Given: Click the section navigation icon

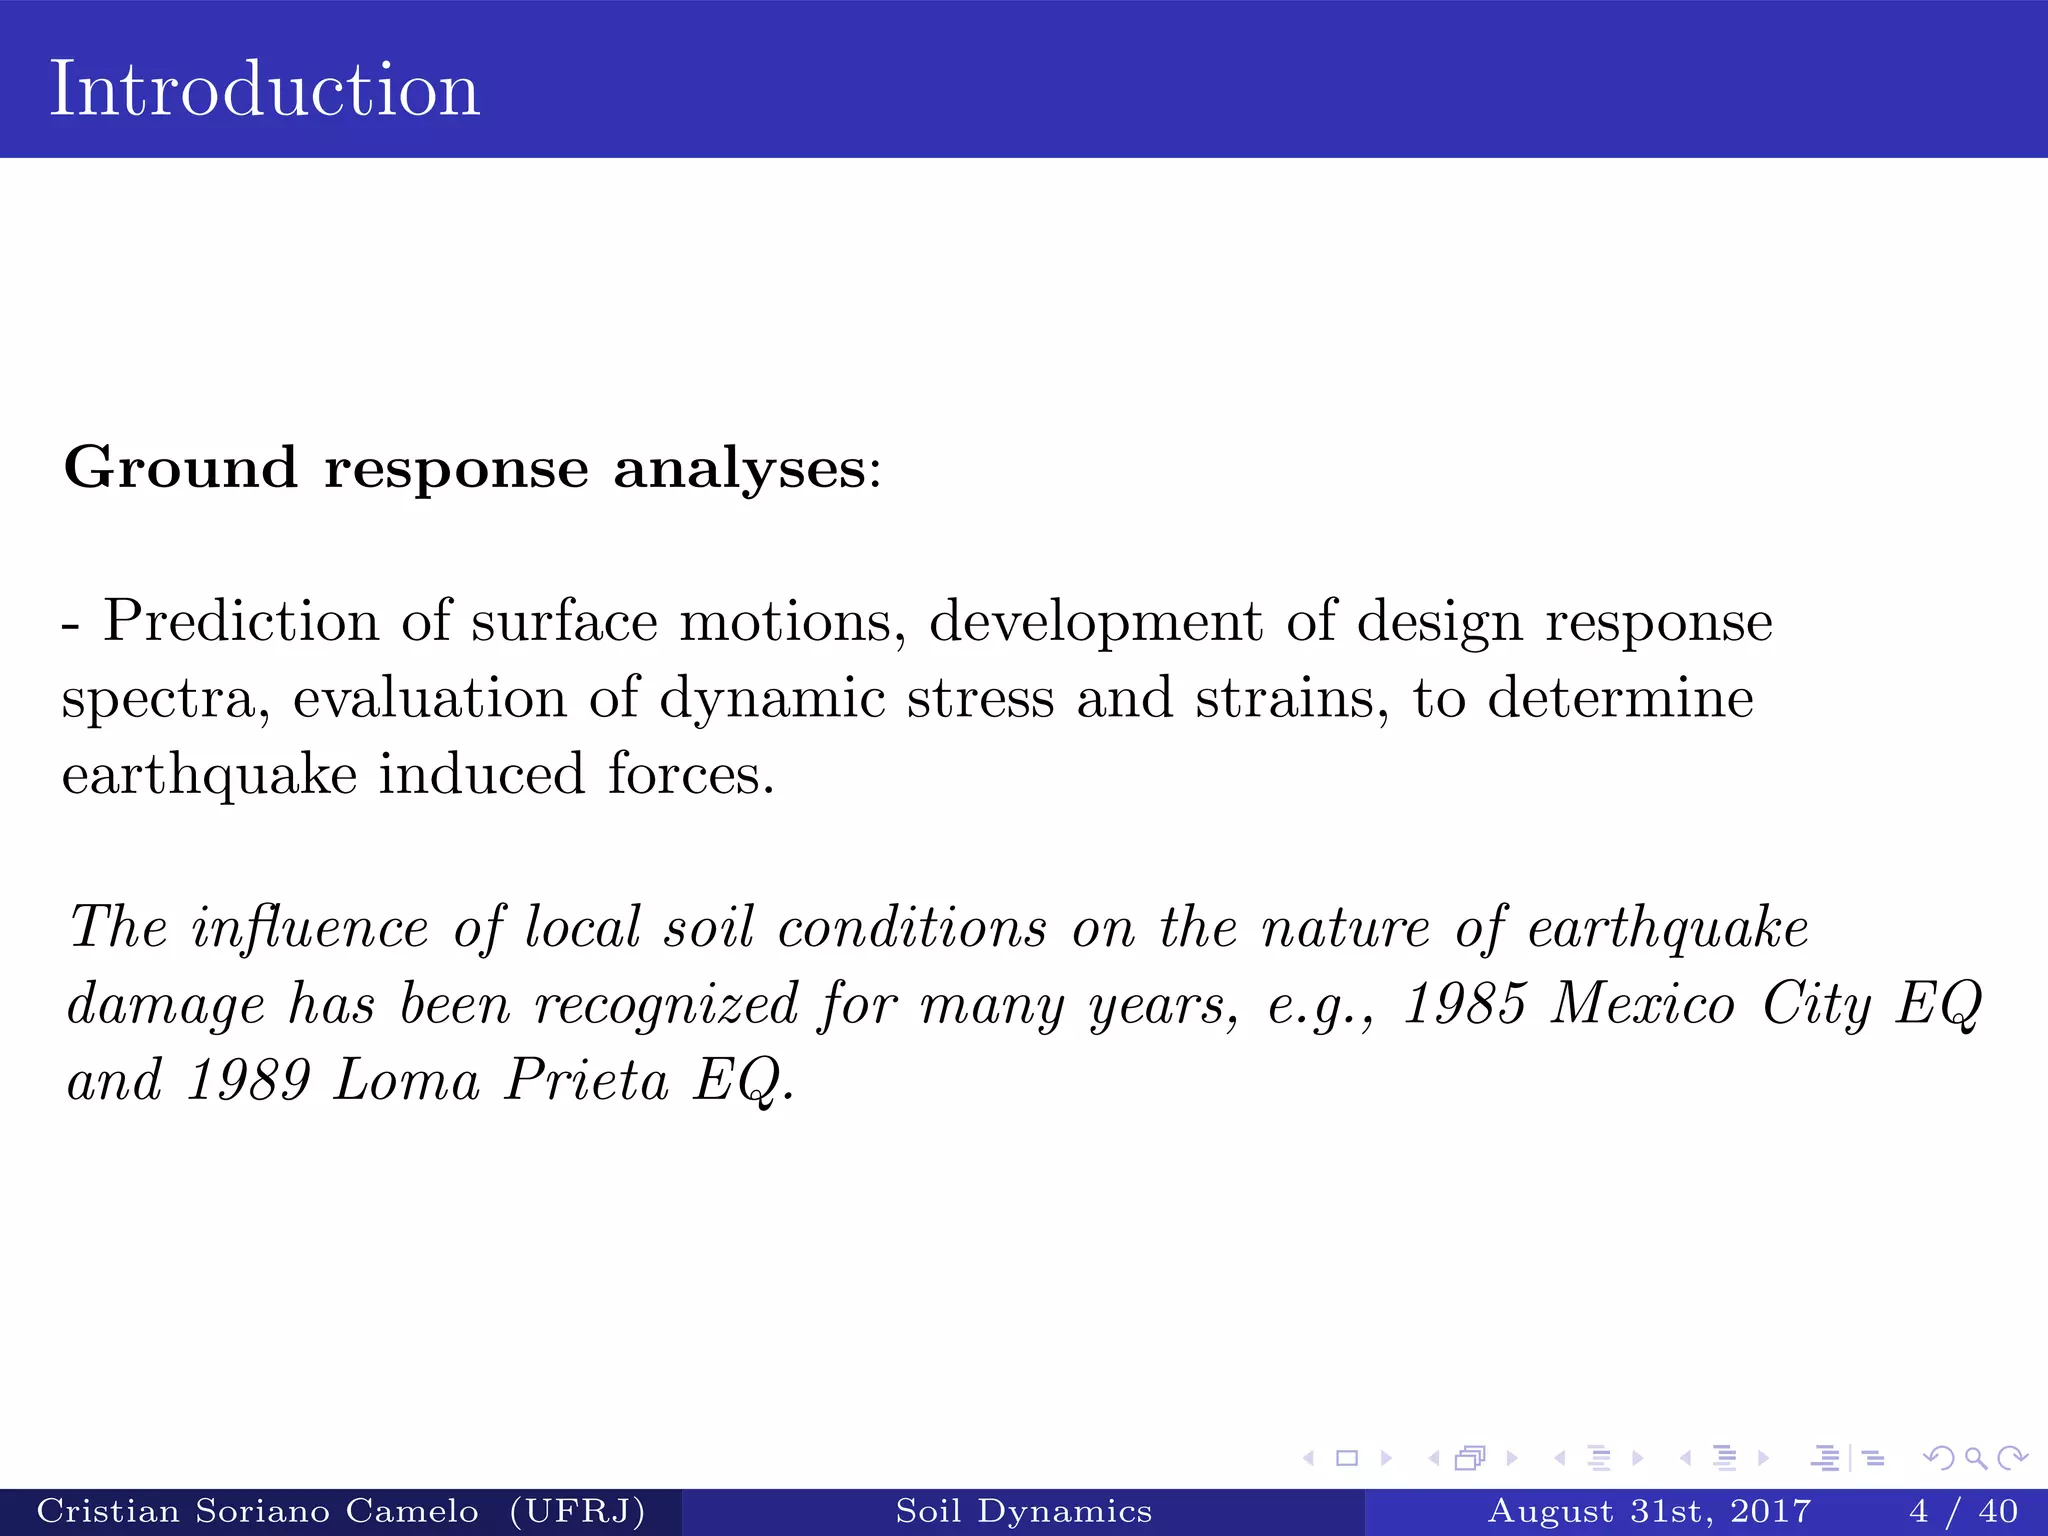Looking at the screenshot, I should tap(1725, 1459).
